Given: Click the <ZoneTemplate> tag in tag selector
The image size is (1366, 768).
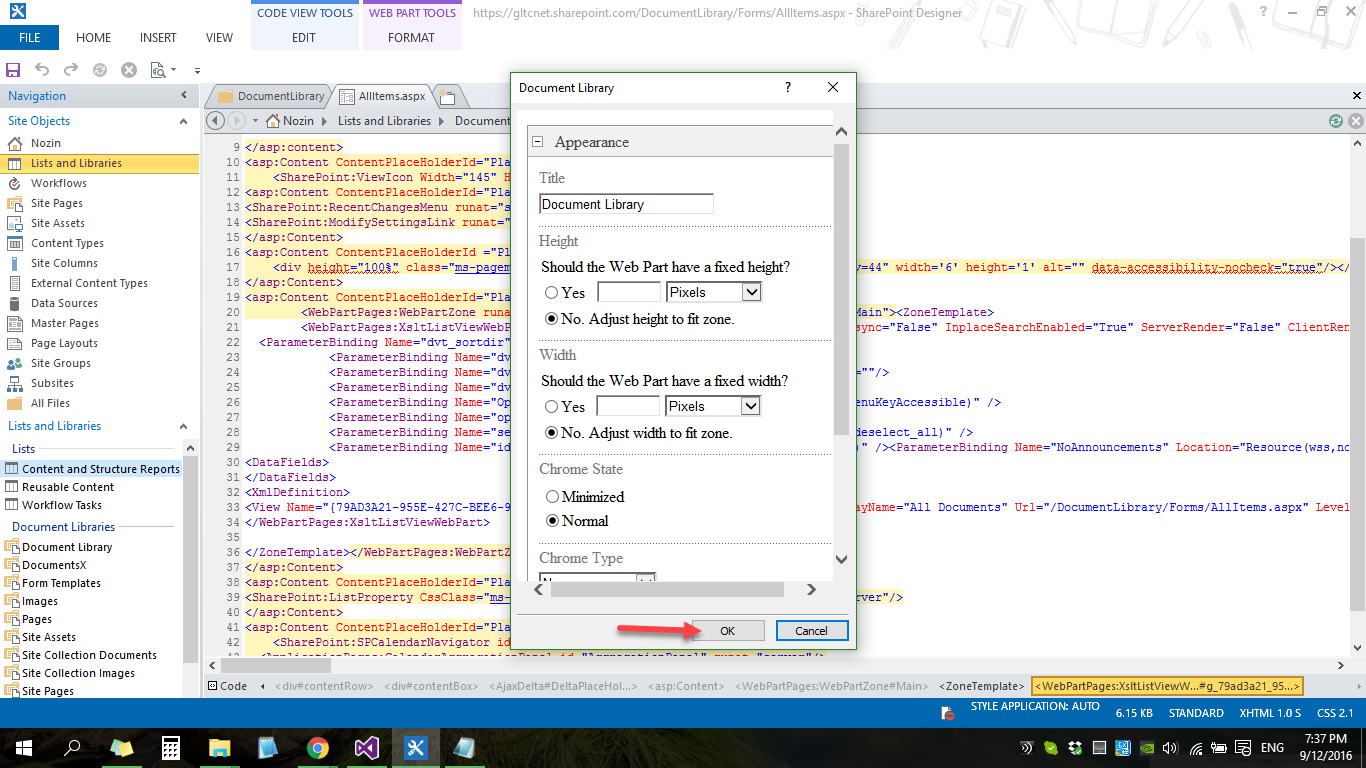Looking at the screenshot, I should click(x=981, y=686).
